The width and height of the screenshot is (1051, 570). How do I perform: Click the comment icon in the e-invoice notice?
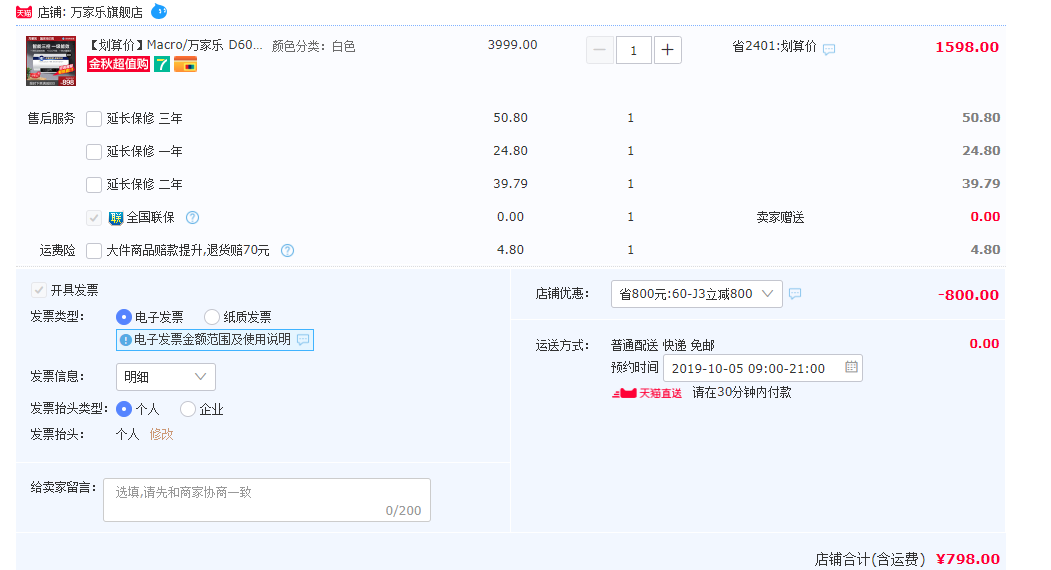click(303, 340)
